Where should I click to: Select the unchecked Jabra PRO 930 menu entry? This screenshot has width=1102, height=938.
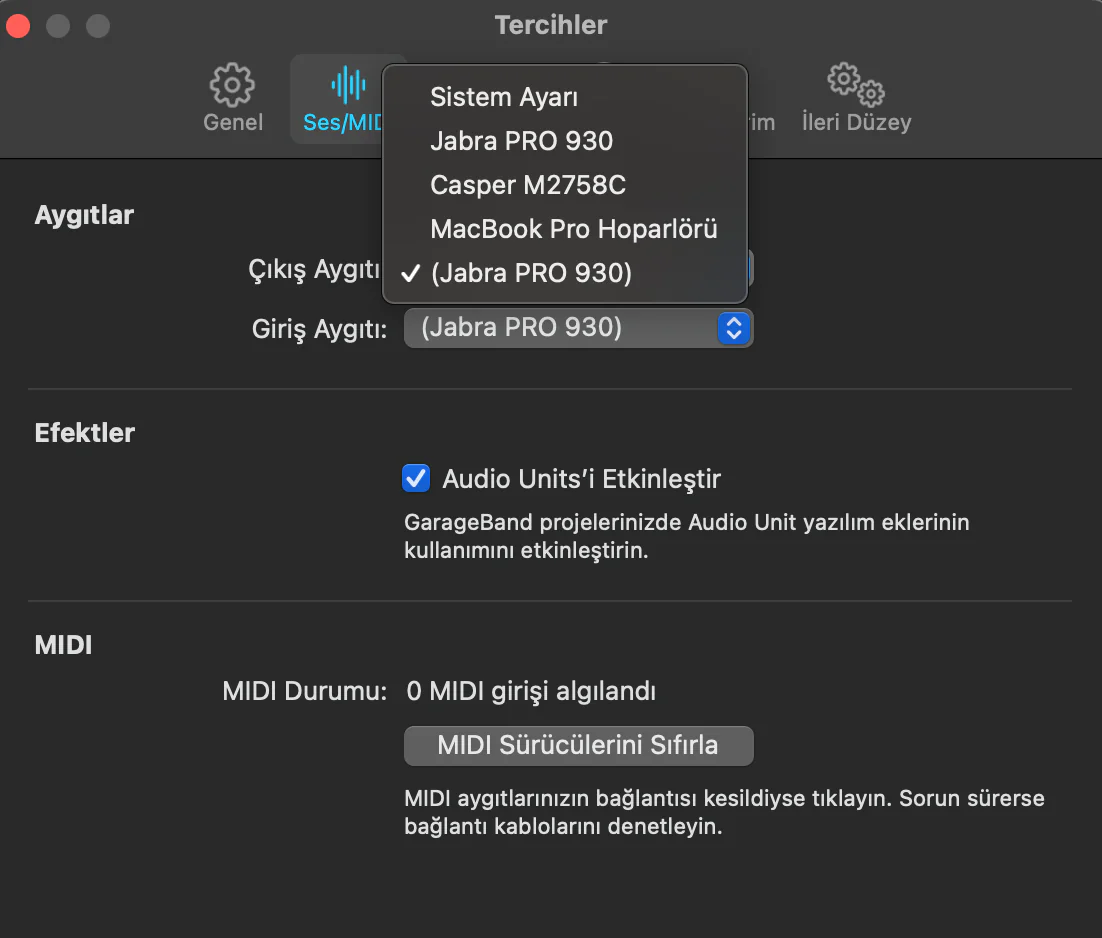[x=521, y=141]
